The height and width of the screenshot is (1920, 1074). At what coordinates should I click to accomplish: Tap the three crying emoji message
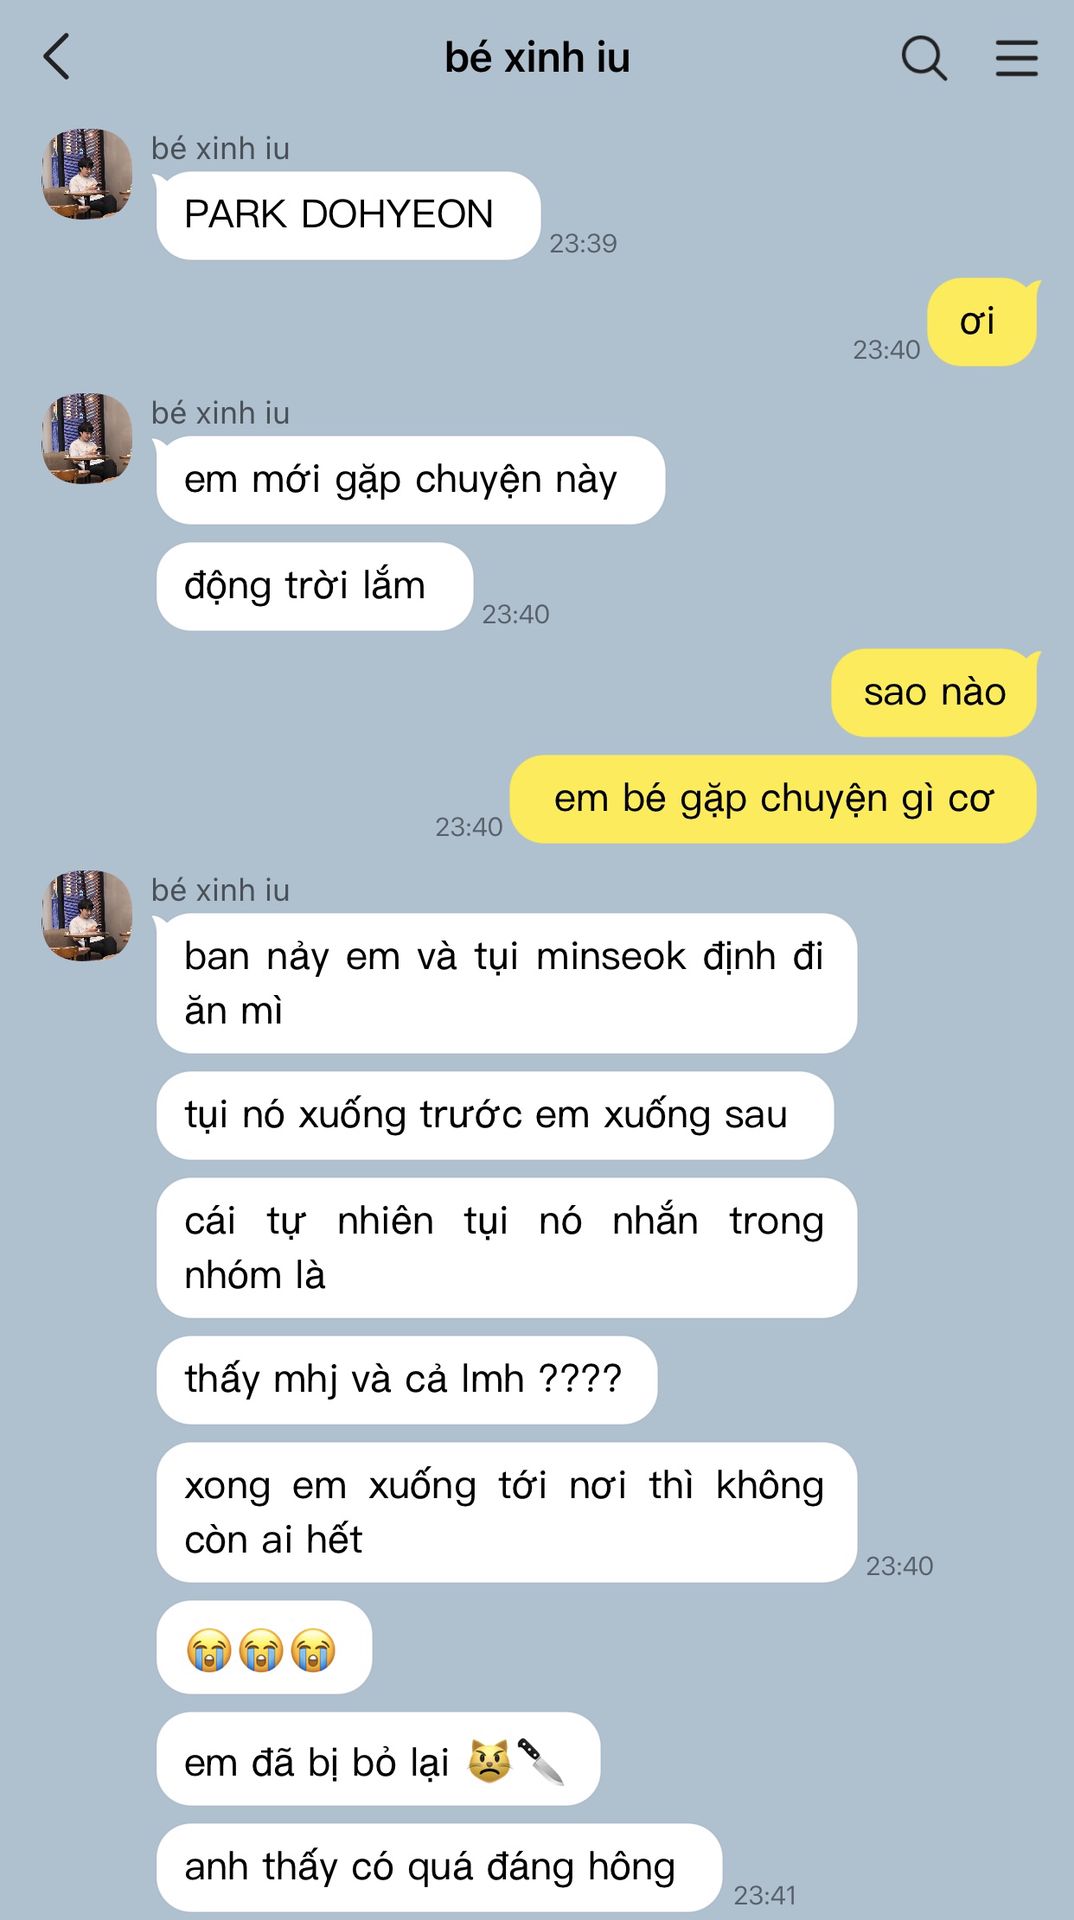[x=264, y=1647]
